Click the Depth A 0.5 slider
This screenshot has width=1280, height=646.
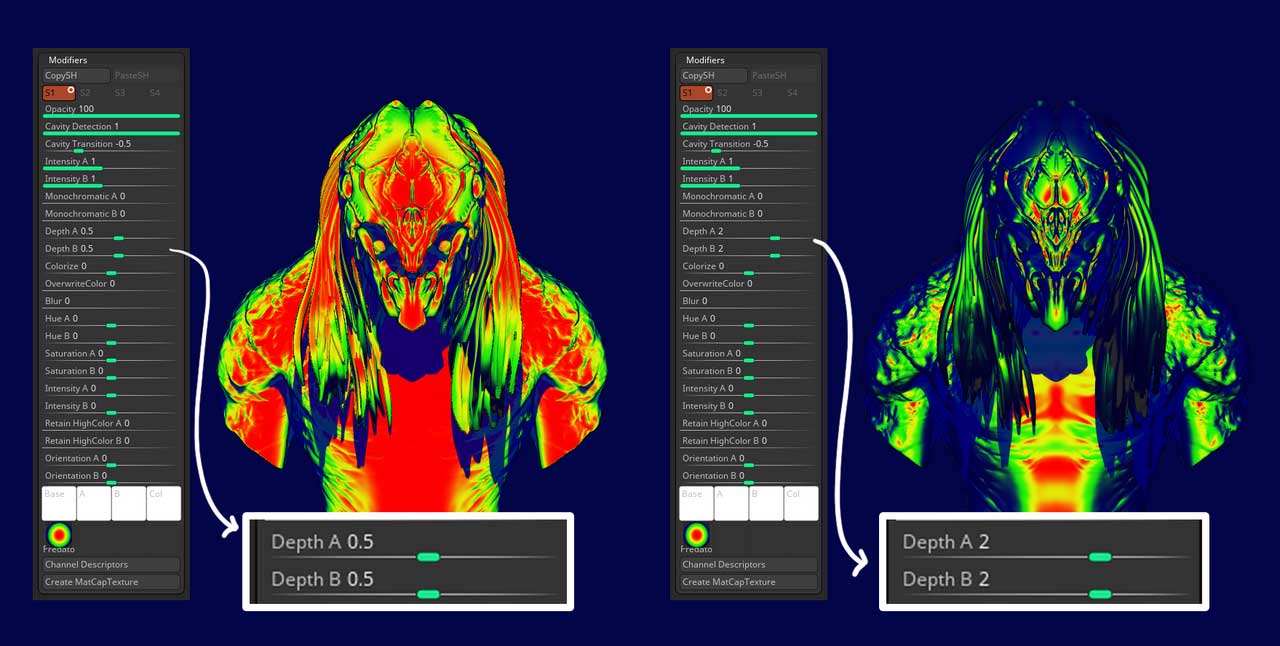pos(111,232)
